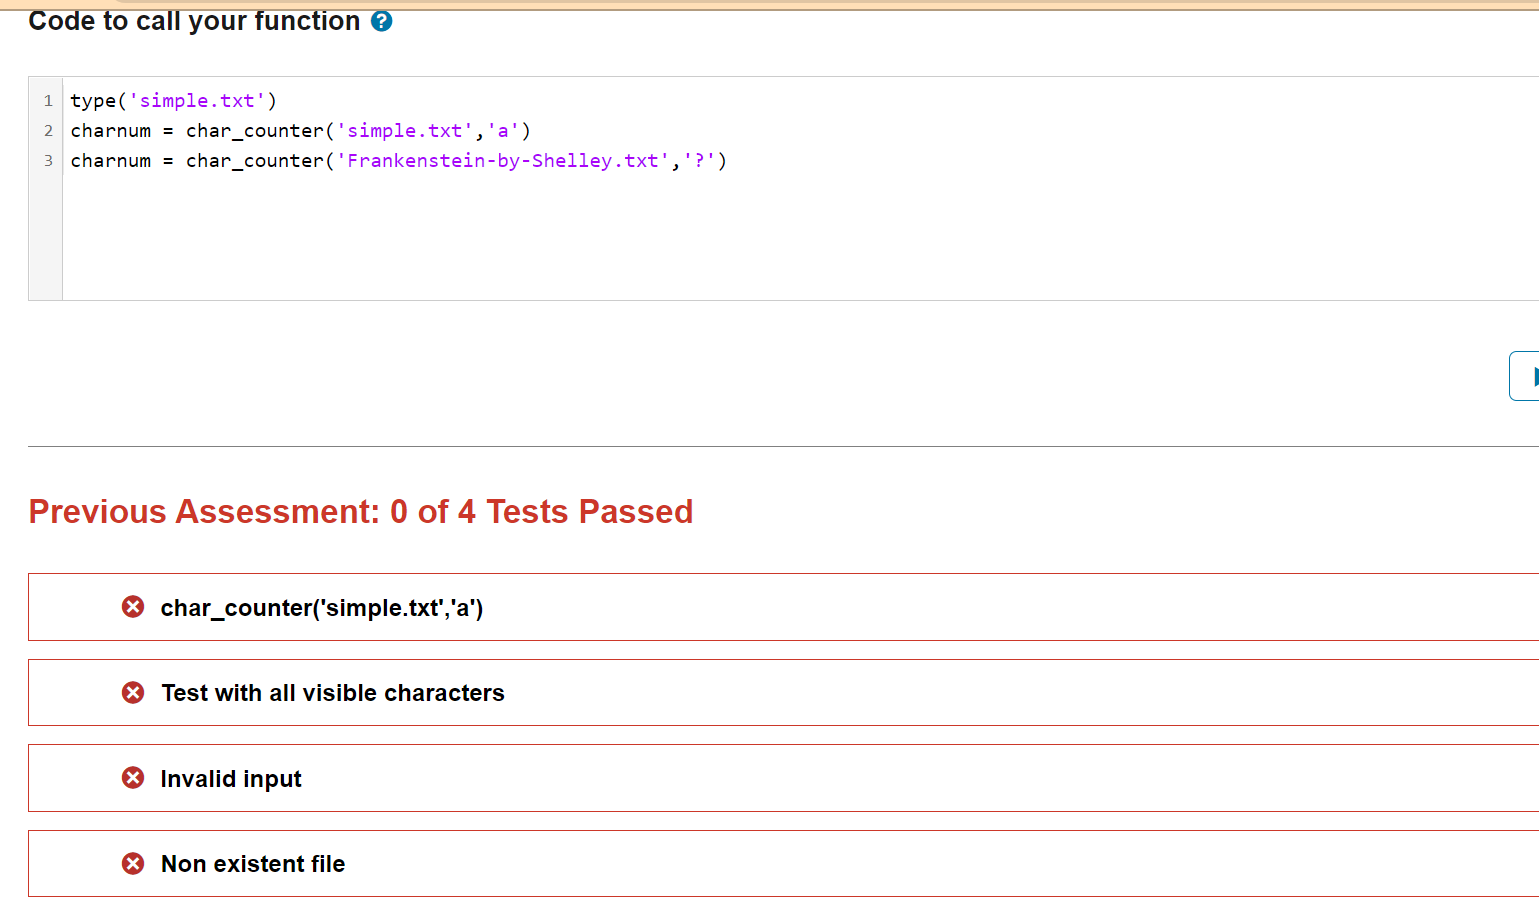Screen dimensions: 1539x908
Task: Click the red X on 'Test with all visible characters'
Action: (x=132, y=692)
